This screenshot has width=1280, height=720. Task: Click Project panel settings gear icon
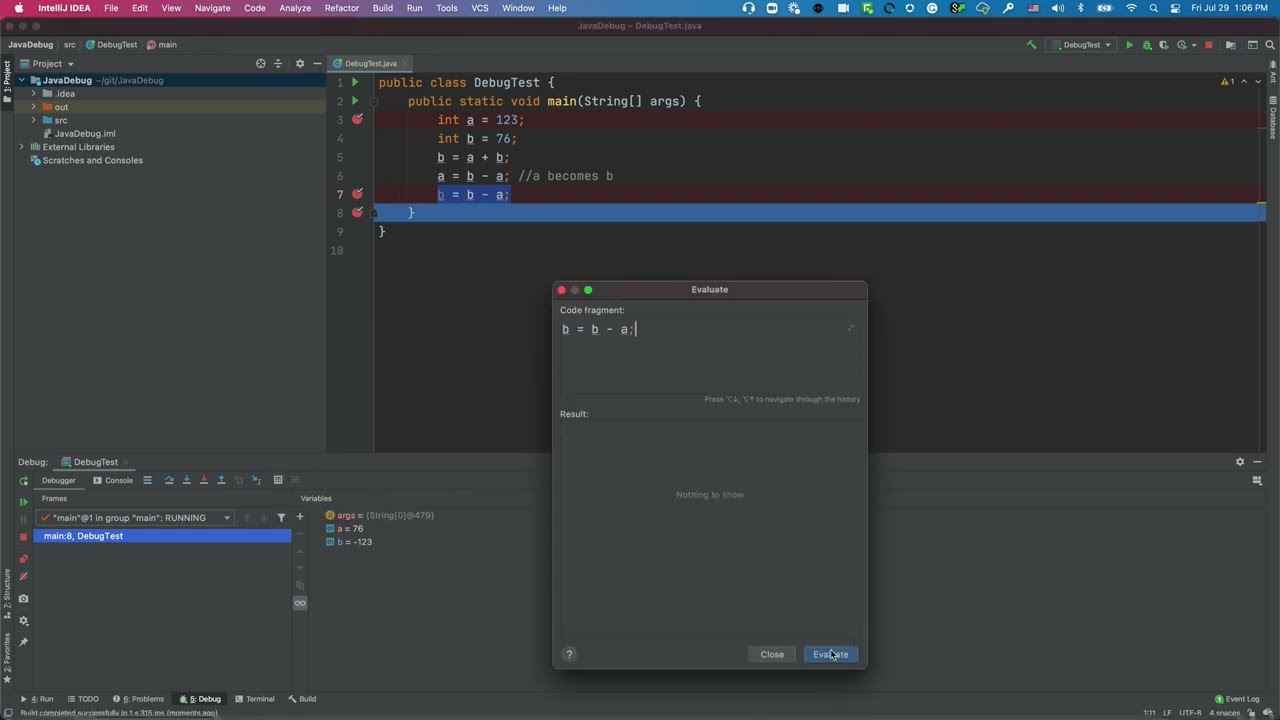click(x=299, y=63)
